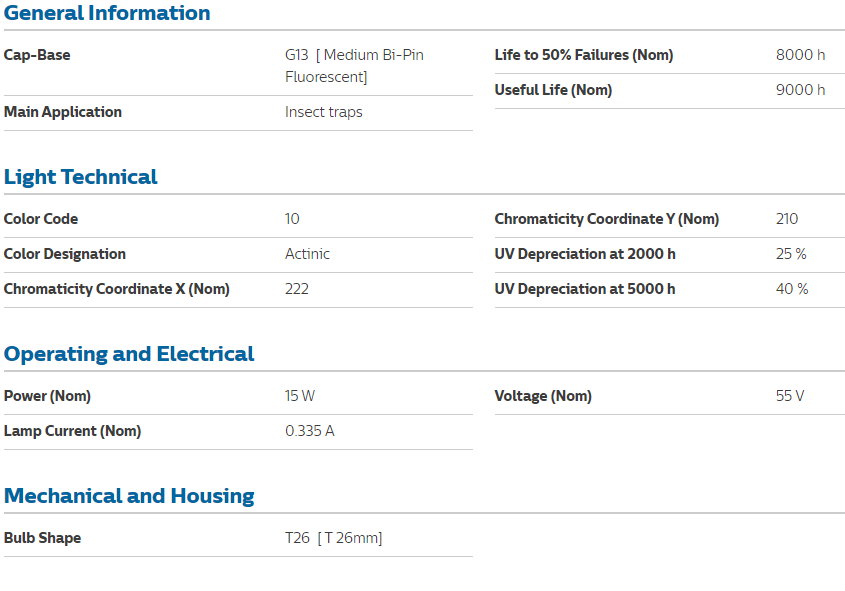This screenshot has width=845, height=591.
Task: Click the Lamp Current (Nom) label
Action: pos(72,431)
